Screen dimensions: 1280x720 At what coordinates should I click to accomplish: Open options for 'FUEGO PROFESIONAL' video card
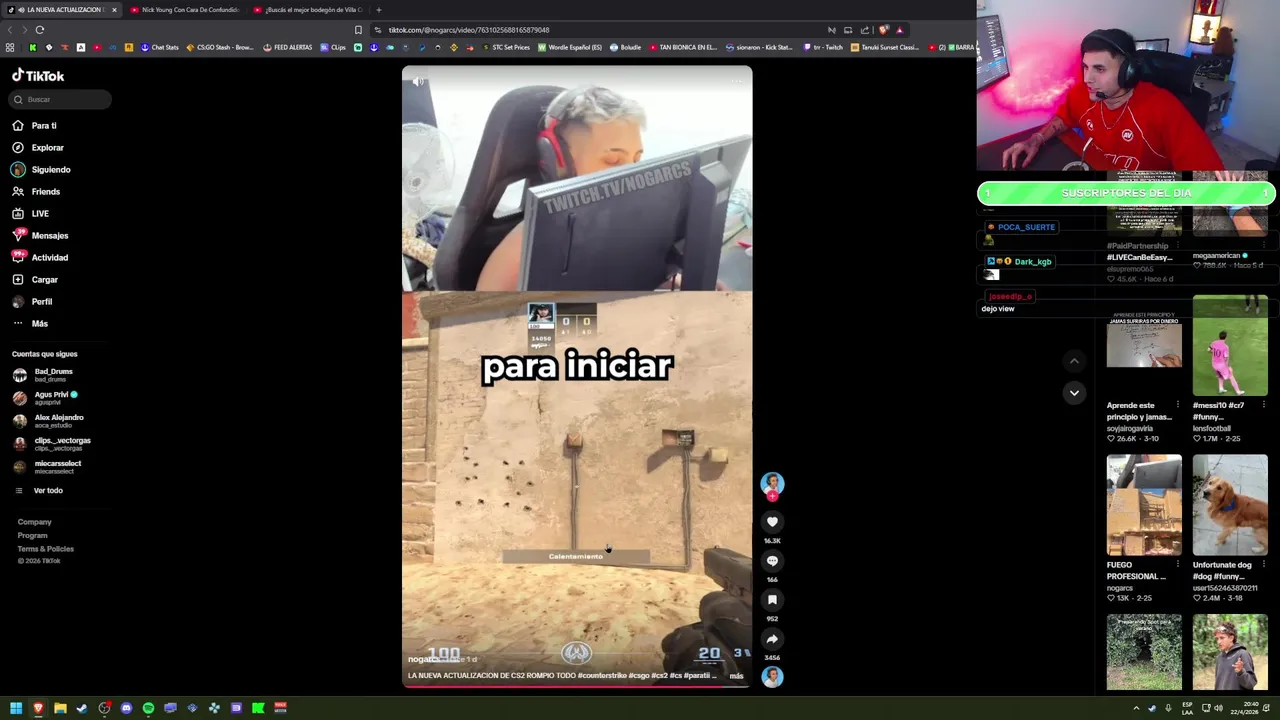pyautogui.click(x=1178, y=565)
